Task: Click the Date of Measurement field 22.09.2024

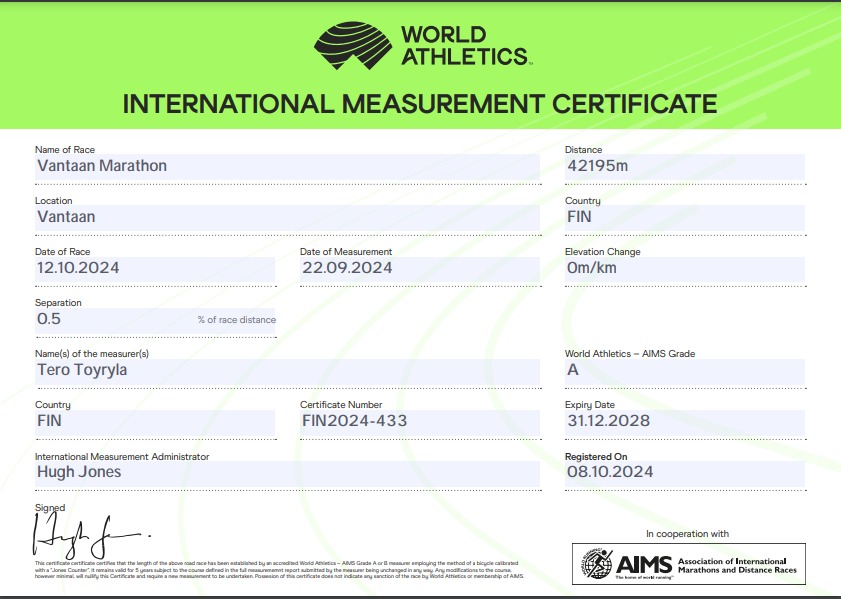Action: coord(420,268)
